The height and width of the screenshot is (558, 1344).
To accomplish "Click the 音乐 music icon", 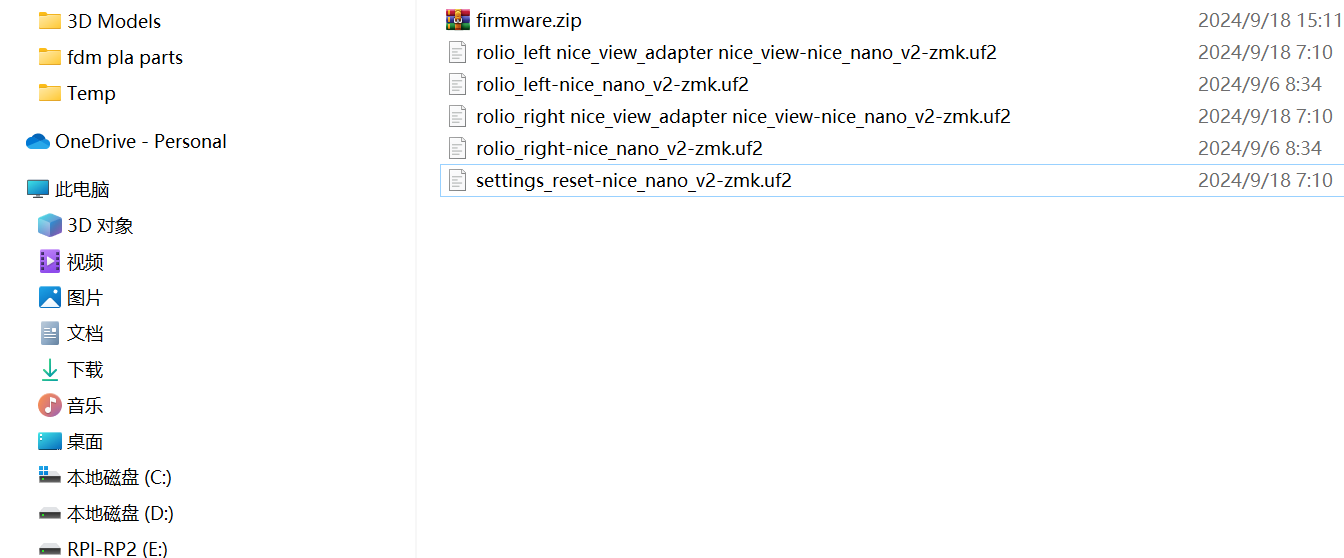I will pos(50,405).
